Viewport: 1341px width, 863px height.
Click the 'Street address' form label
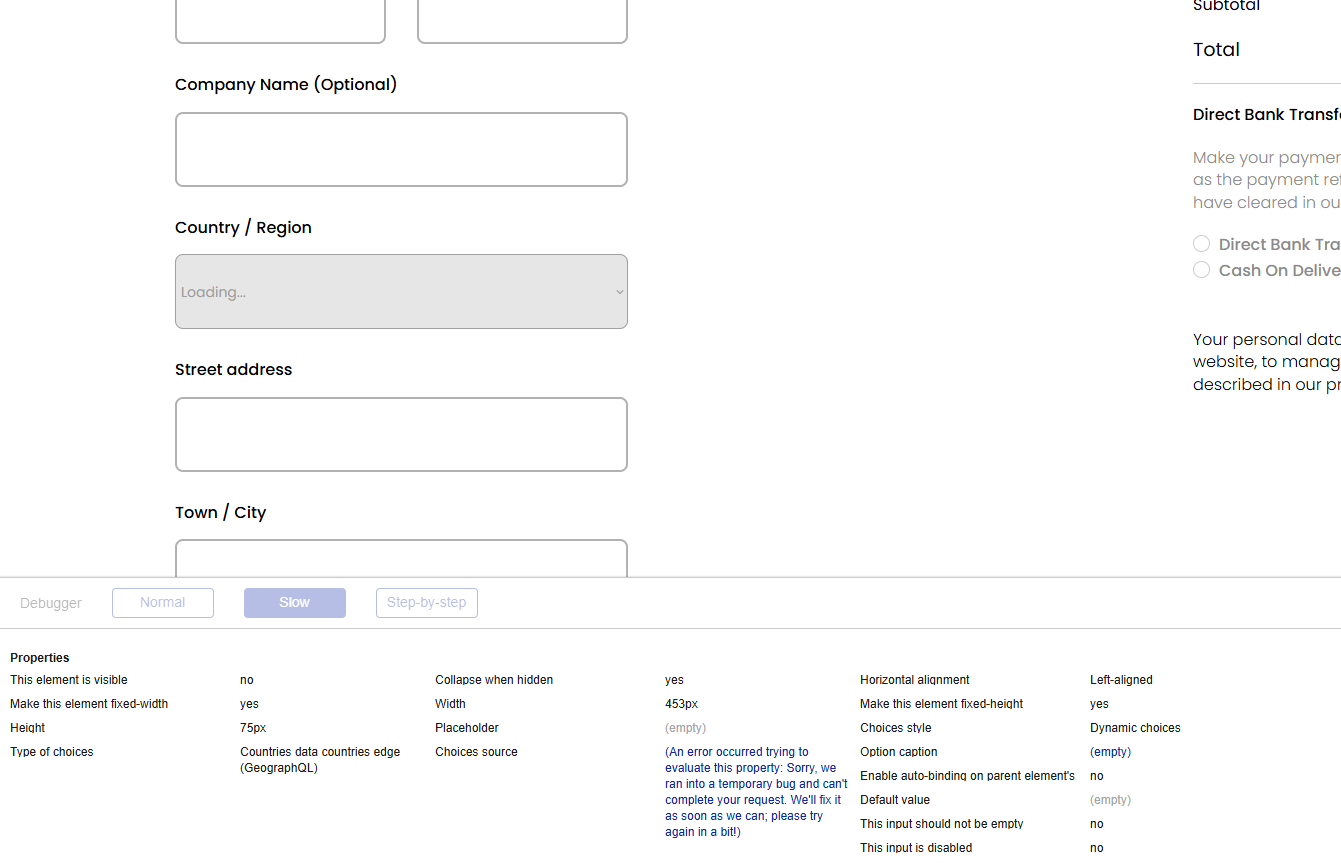coord(234,370)
